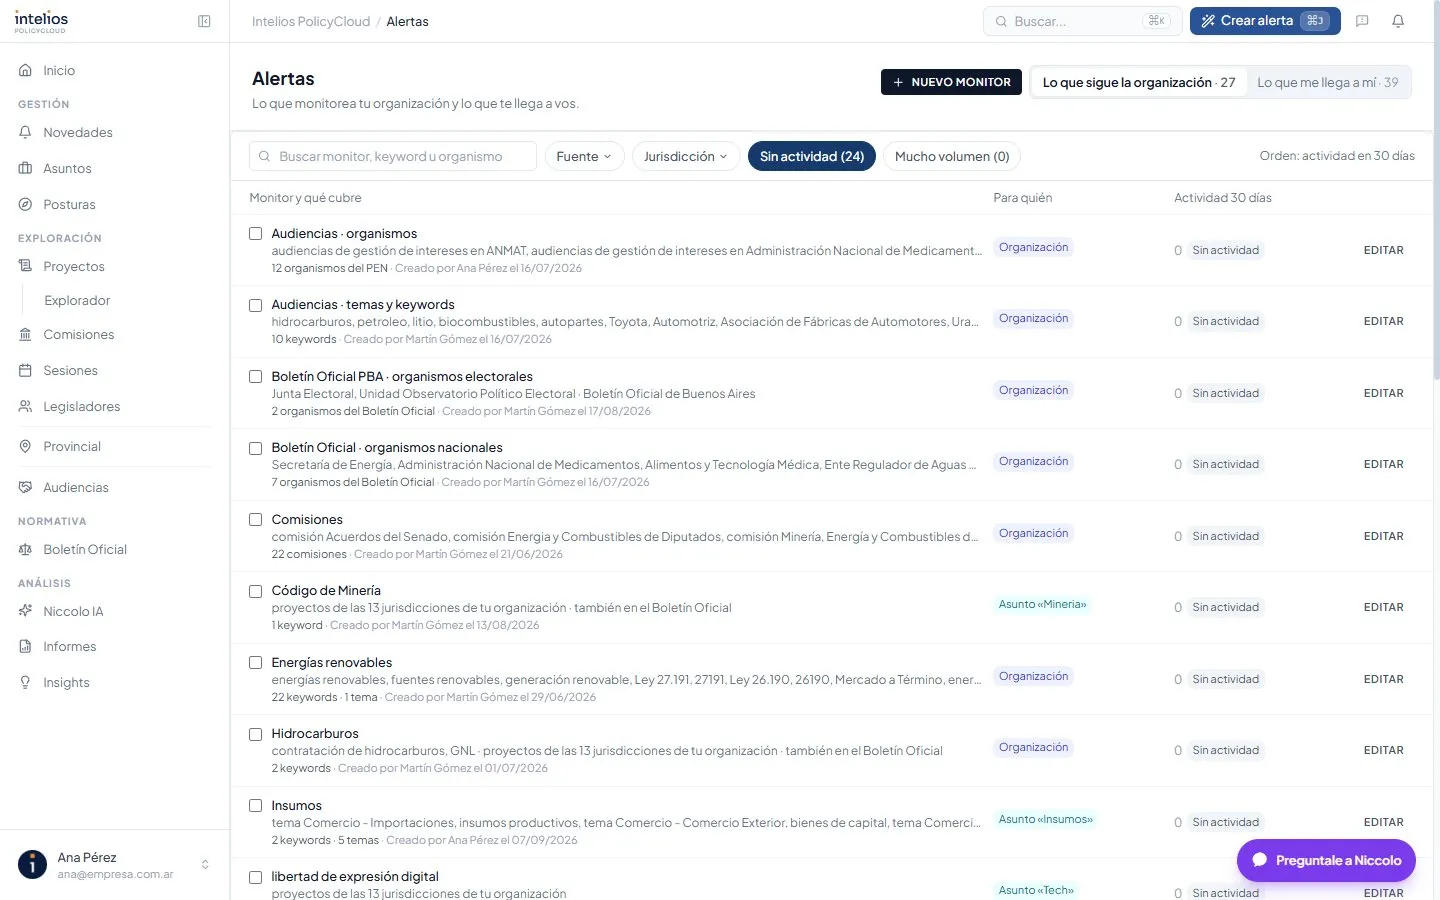Open Ana Pérez account switcher
This screenshot has width=1440, height=900.
(115, 865)
